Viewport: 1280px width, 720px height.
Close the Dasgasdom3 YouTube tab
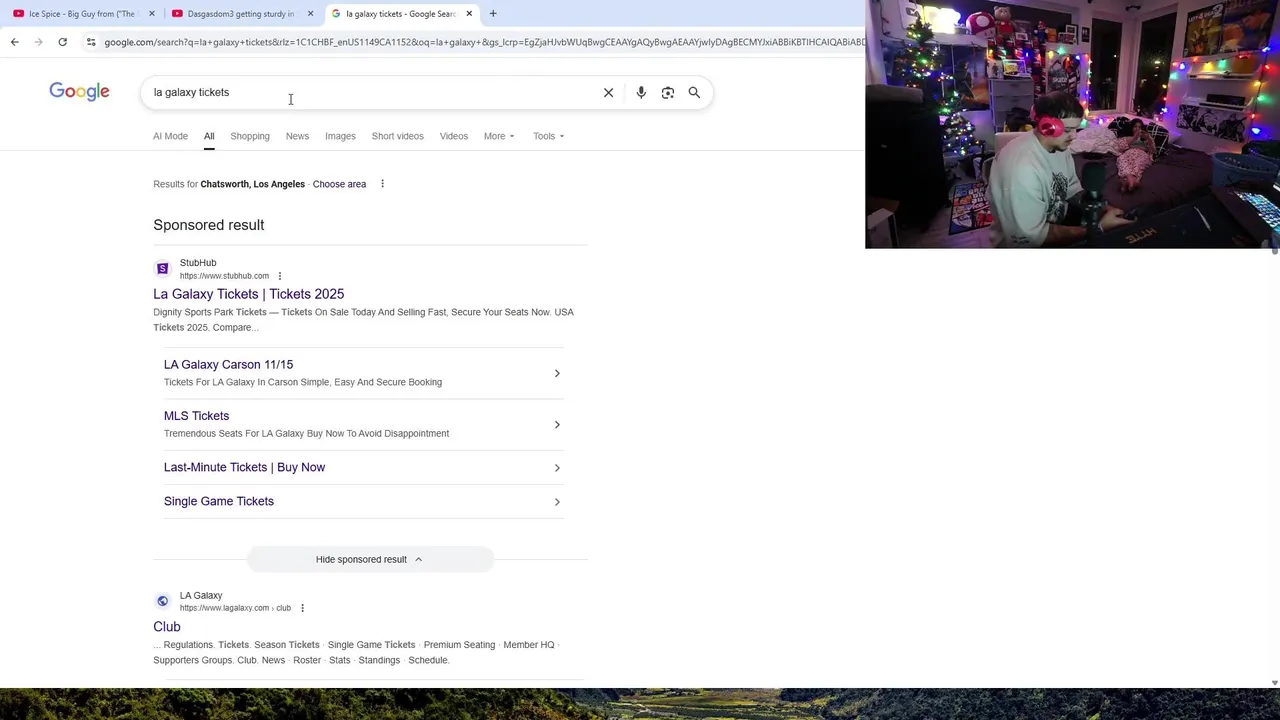310,14
